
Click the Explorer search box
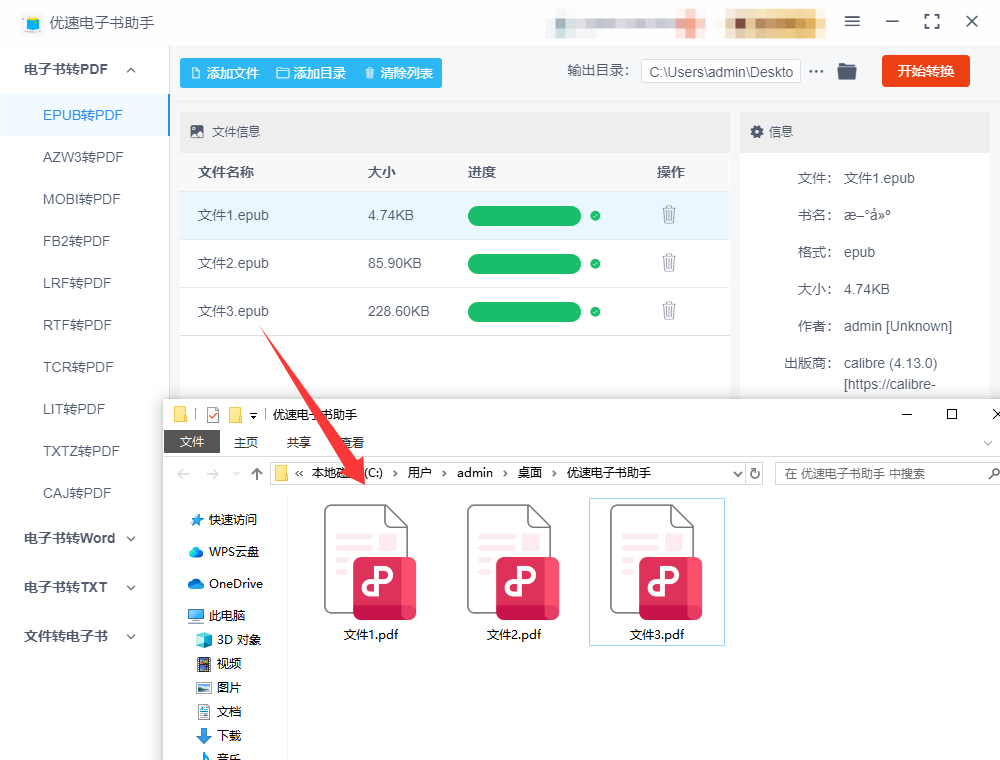[886, 474]
